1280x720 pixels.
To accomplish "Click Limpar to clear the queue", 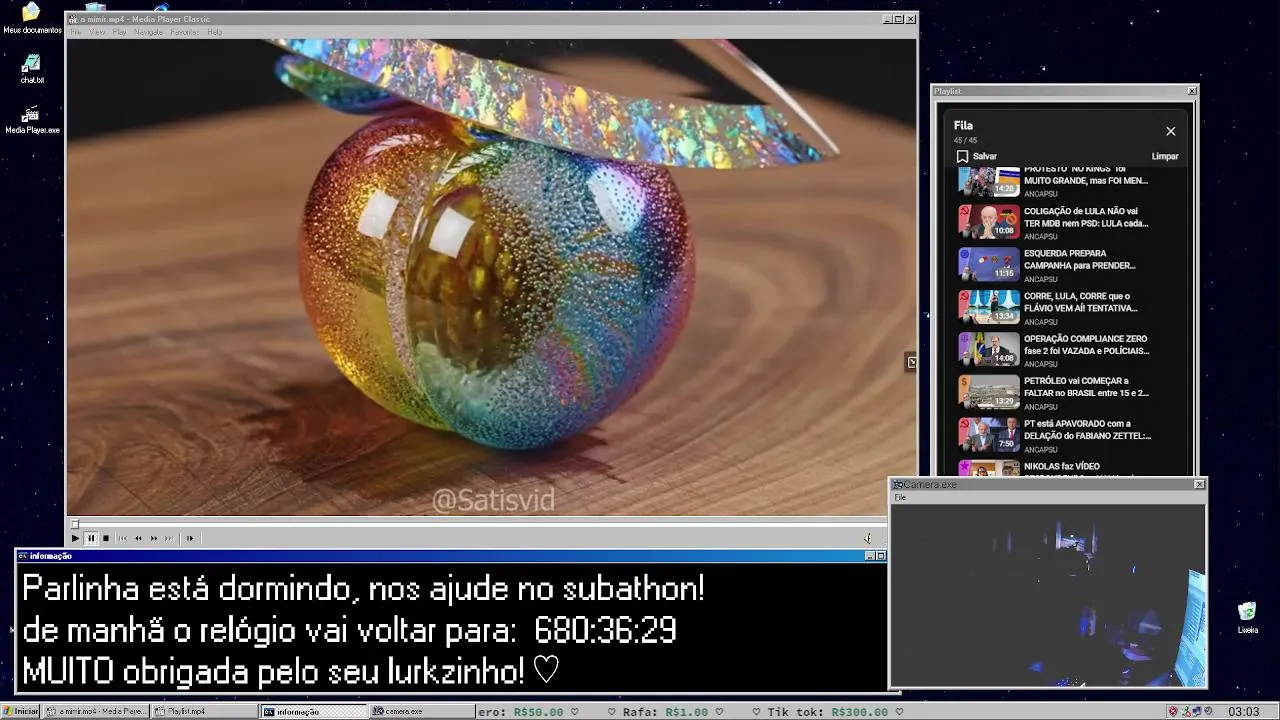I will click(1165, 156).
